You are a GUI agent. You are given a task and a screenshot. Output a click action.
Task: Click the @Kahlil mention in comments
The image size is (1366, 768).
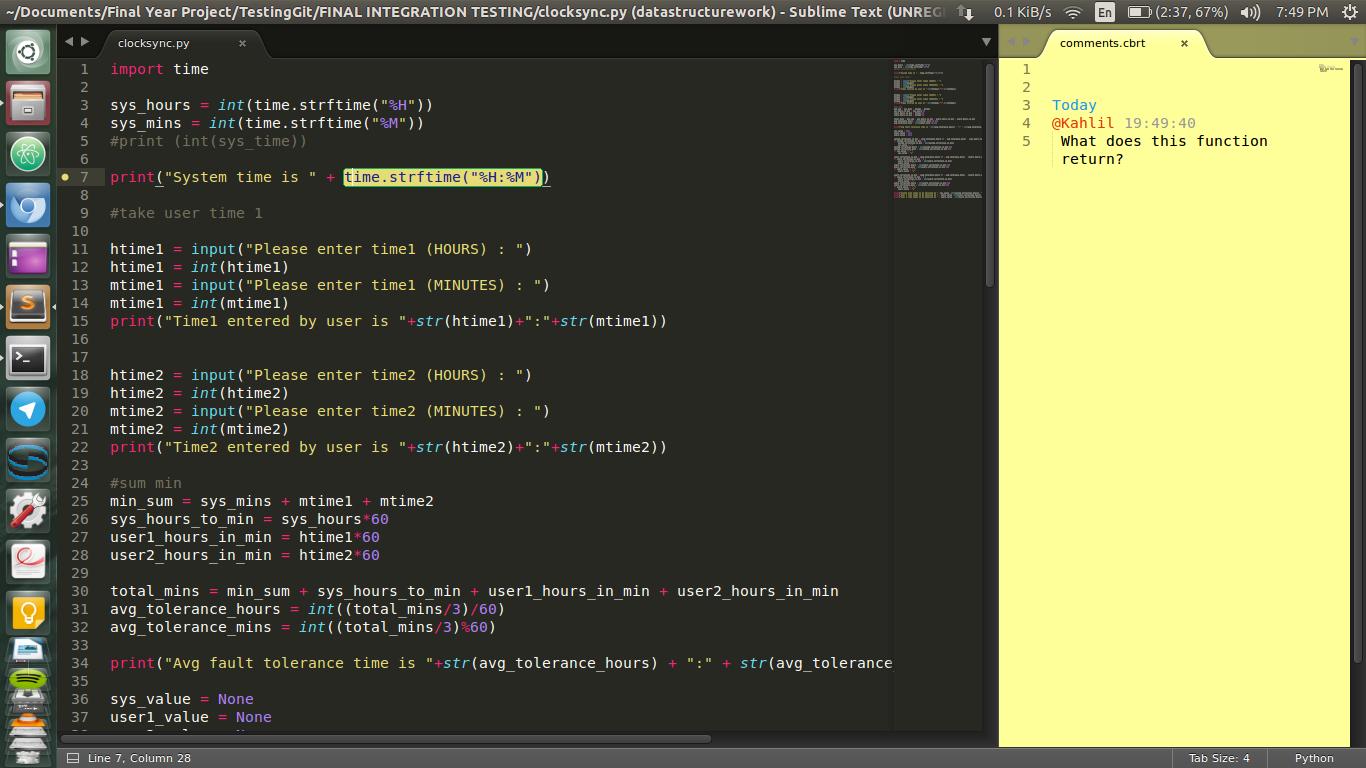tap(1082, 123)
